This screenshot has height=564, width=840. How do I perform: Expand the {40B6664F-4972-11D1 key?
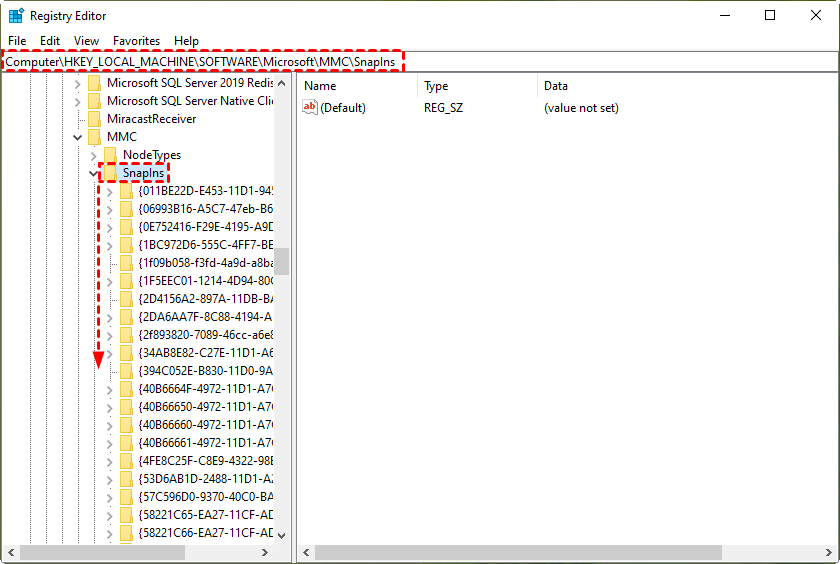pyautogui.click(x=110, y=390)
